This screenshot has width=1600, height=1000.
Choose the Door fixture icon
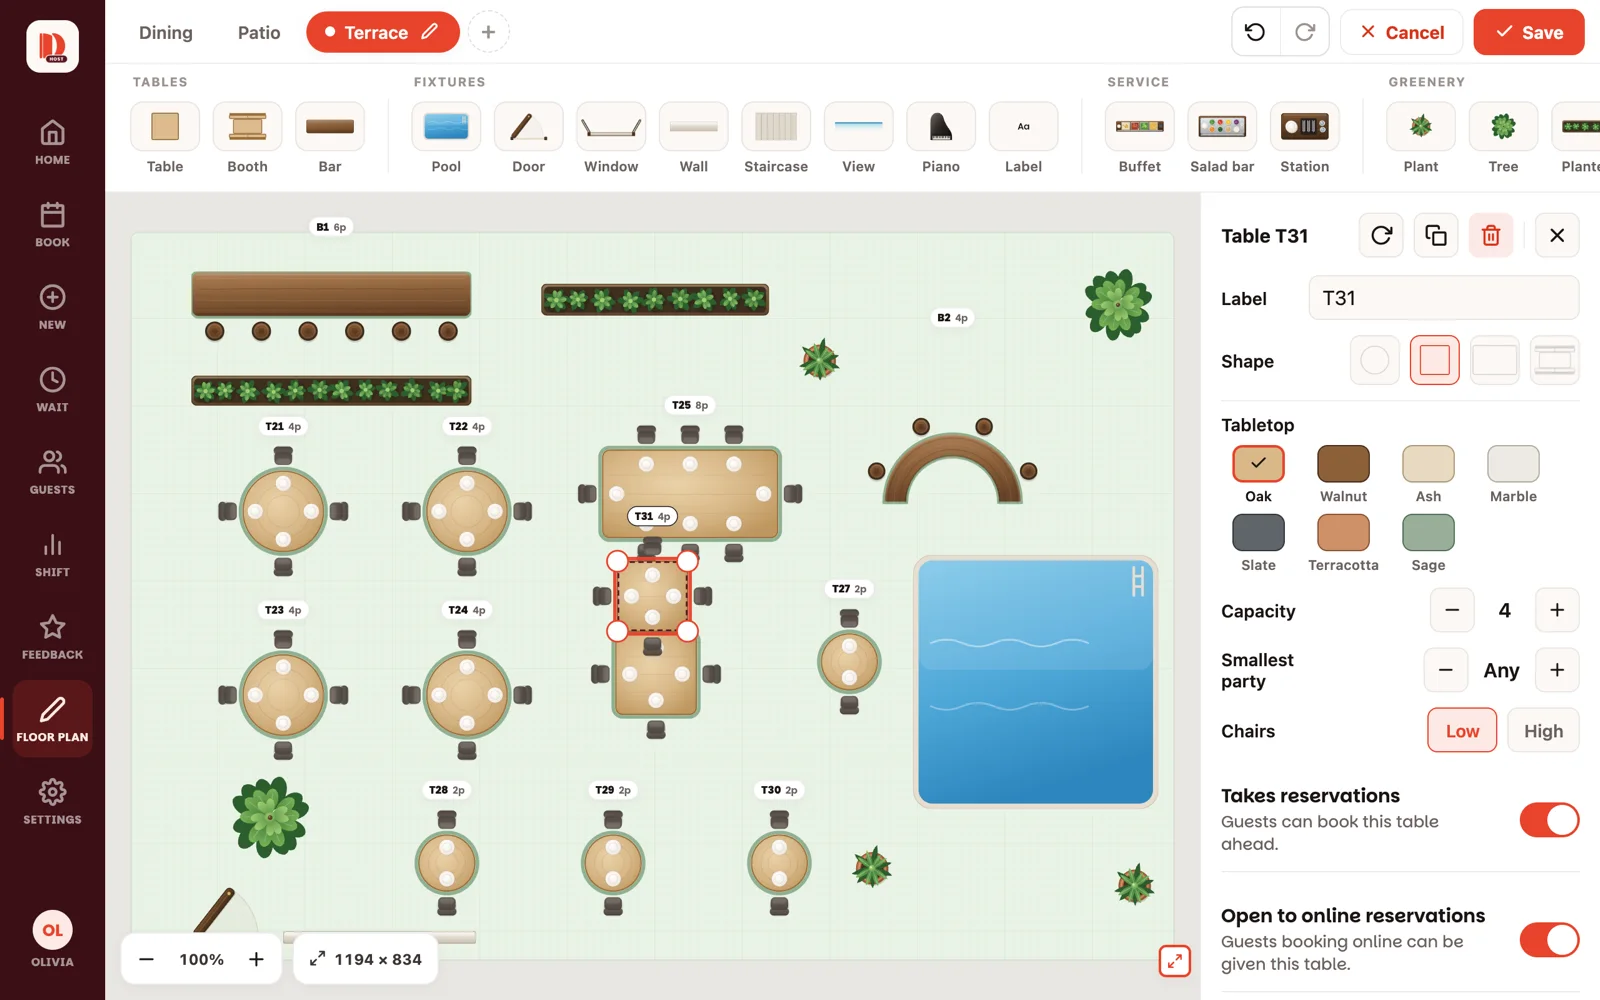529,127
